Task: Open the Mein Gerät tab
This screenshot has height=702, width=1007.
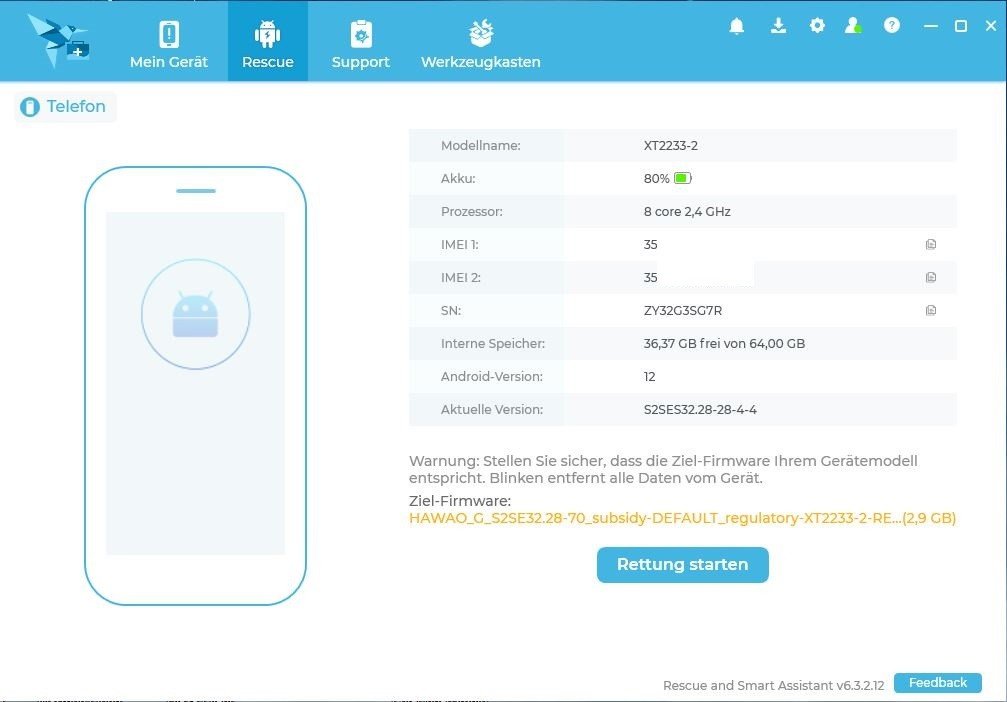Action: click(169, 42)
